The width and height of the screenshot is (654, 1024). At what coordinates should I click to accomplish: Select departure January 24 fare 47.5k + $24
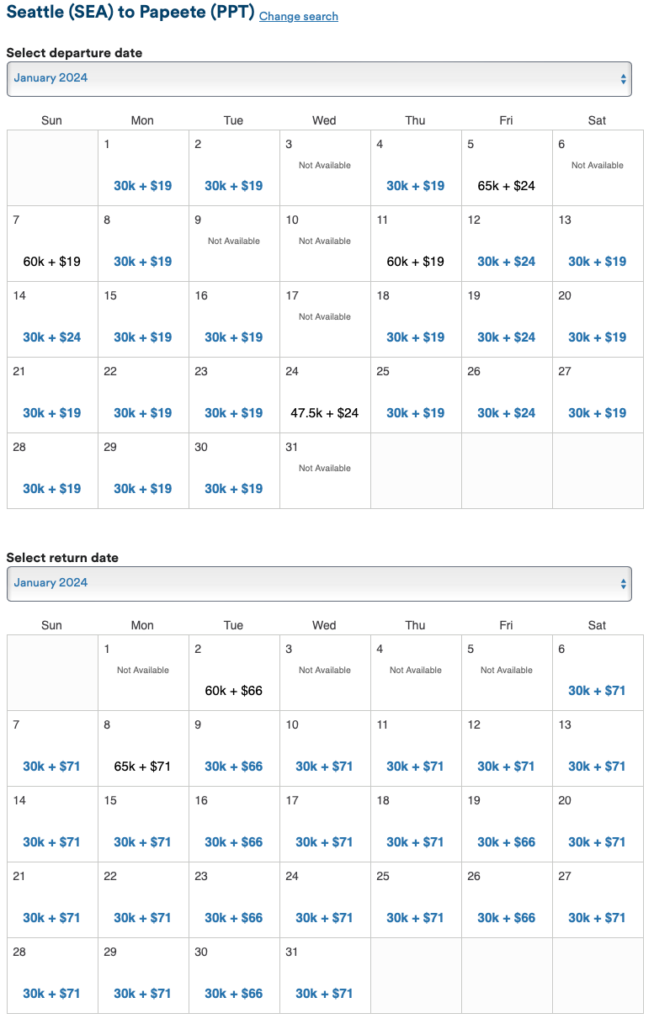324,413
